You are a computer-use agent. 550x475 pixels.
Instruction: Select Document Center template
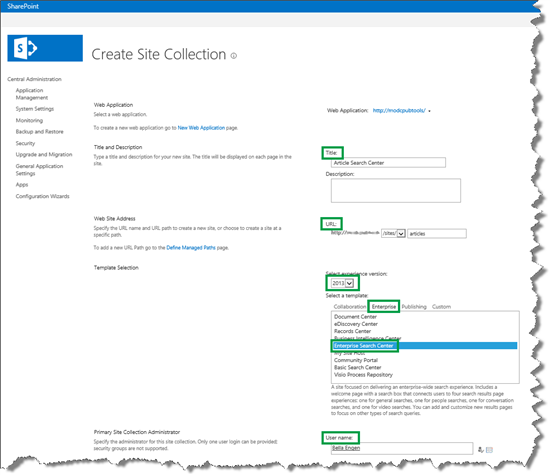click(x=355, y=316)
